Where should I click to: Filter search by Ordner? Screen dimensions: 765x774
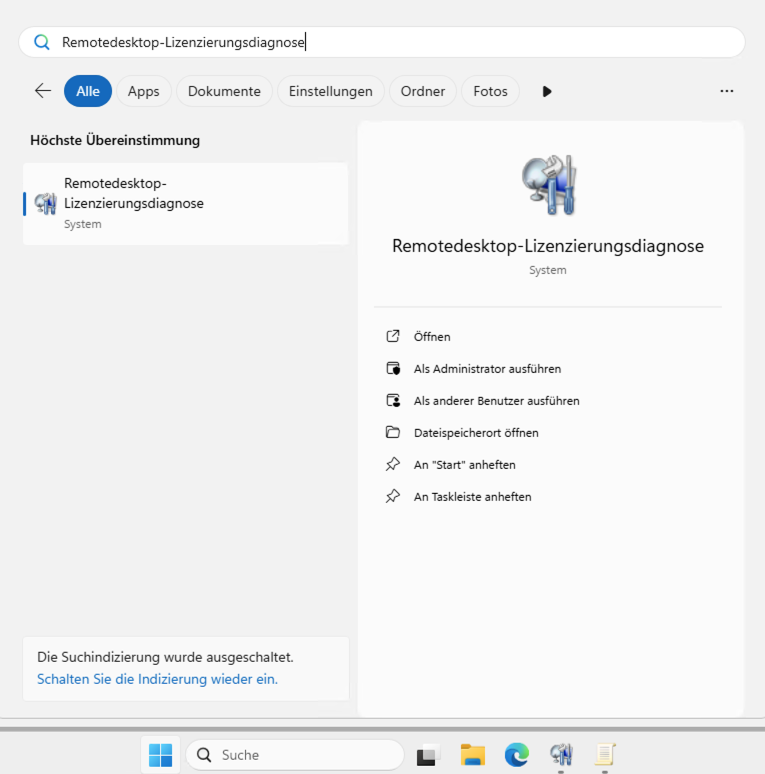(422, 91)
